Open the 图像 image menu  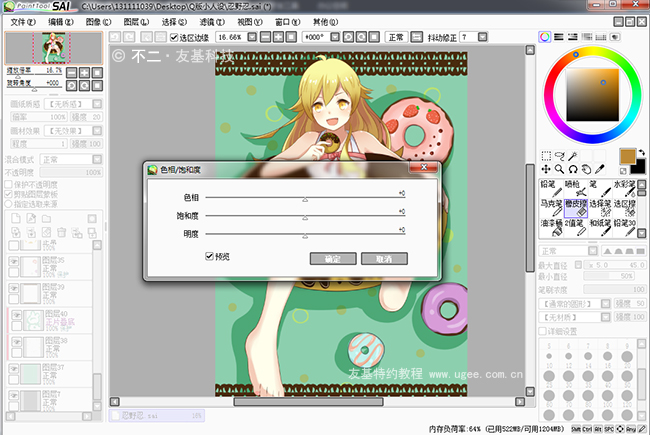click(98, 22)
